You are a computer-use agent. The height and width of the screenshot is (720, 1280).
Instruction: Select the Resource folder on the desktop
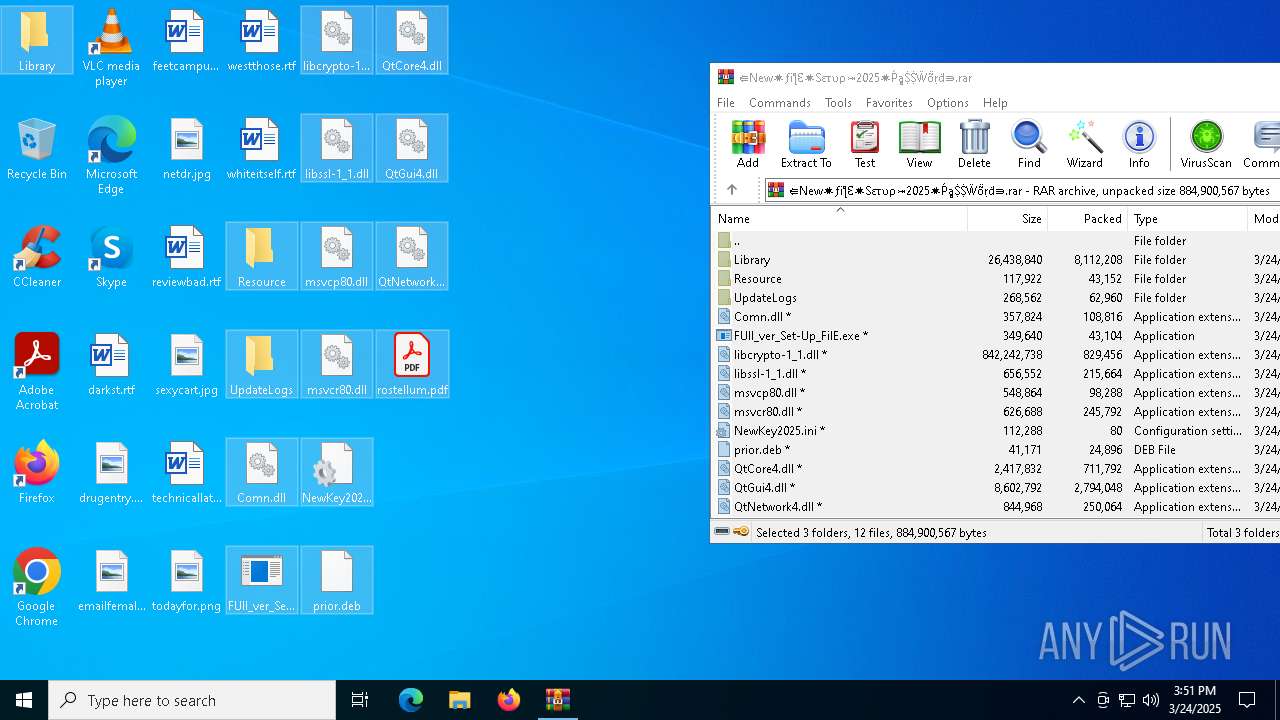click(262, 256)
